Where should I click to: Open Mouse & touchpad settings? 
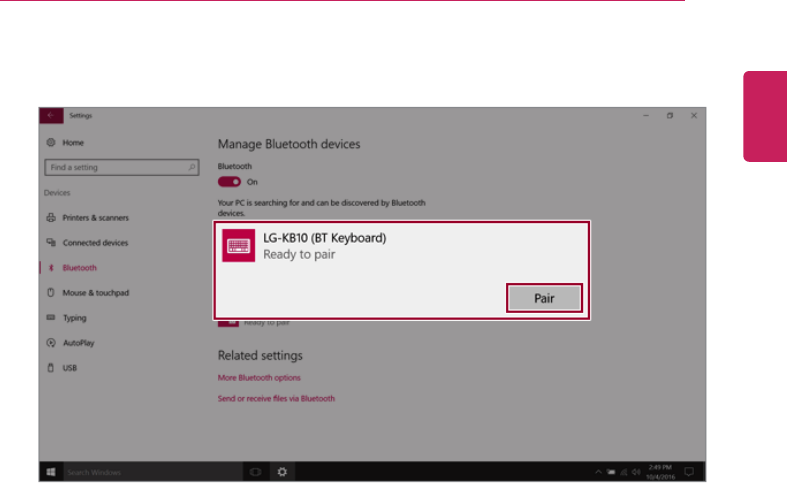click(95, 293)
